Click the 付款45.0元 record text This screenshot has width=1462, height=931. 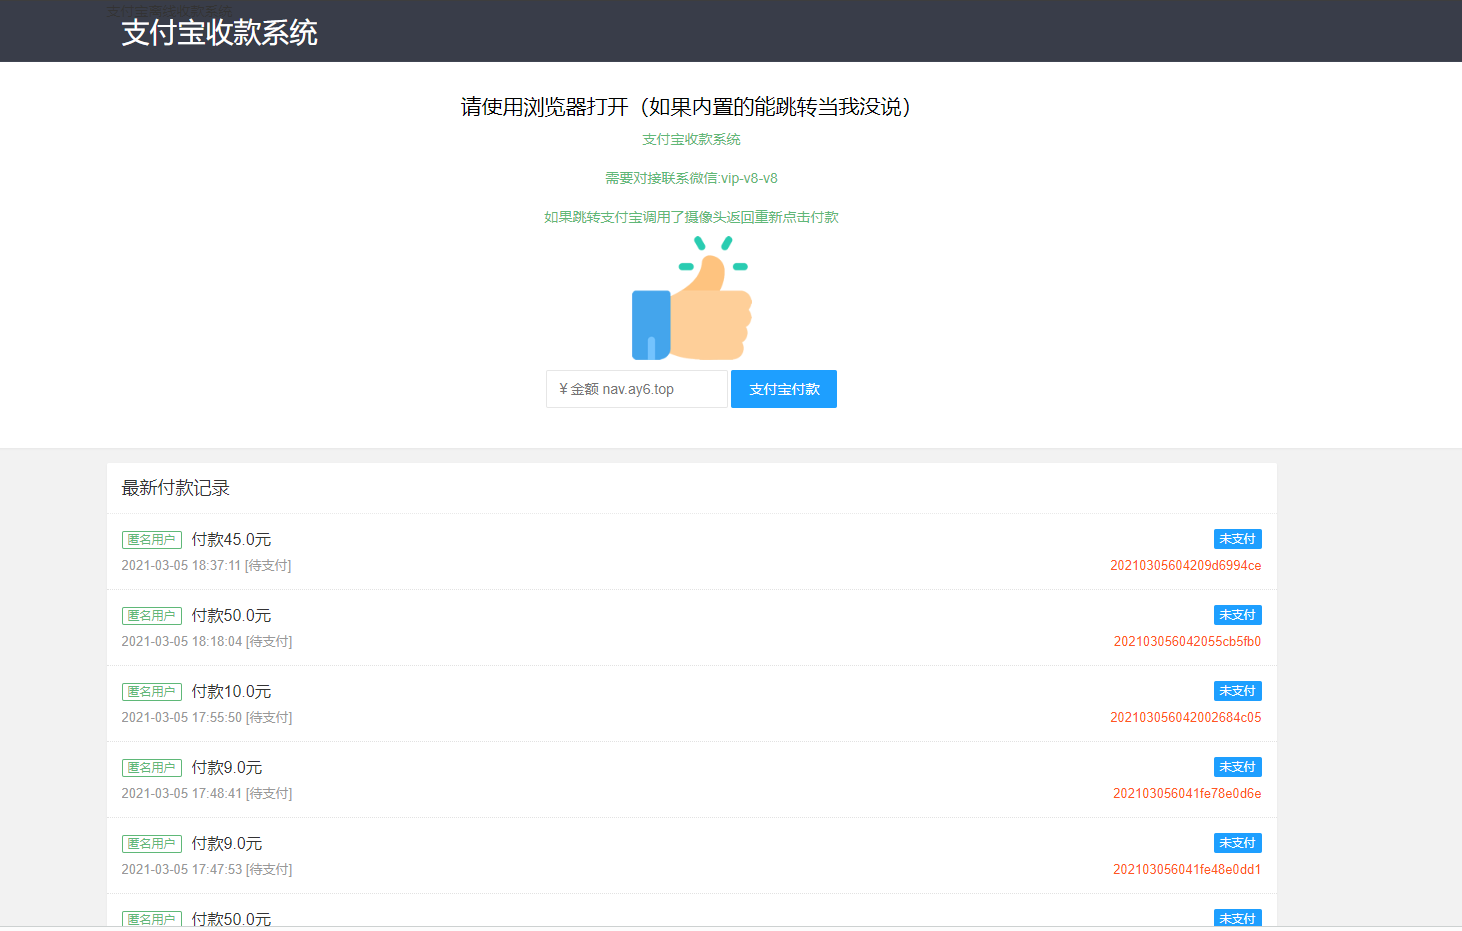(231, 540)
